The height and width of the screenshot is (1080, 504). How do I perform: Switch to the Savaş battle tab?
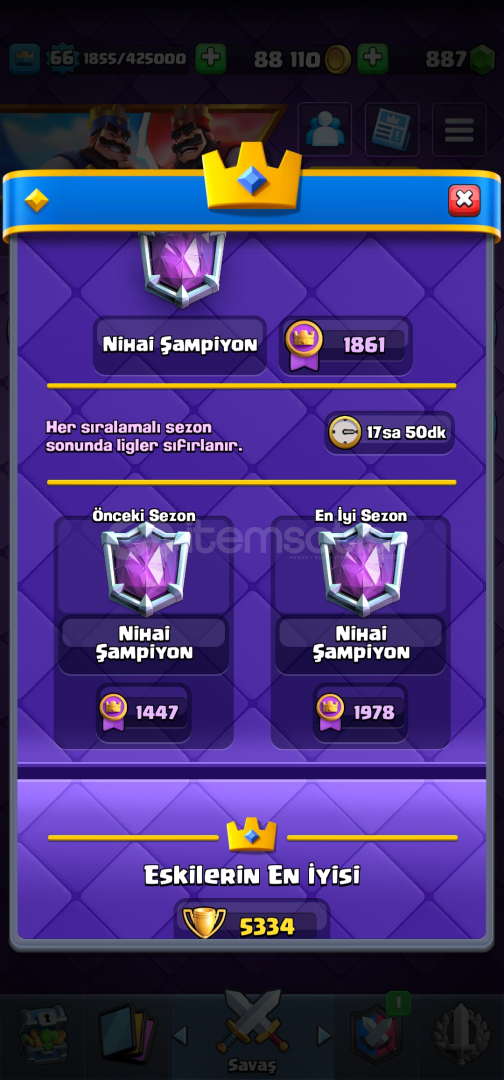(x=252, y=1031)
